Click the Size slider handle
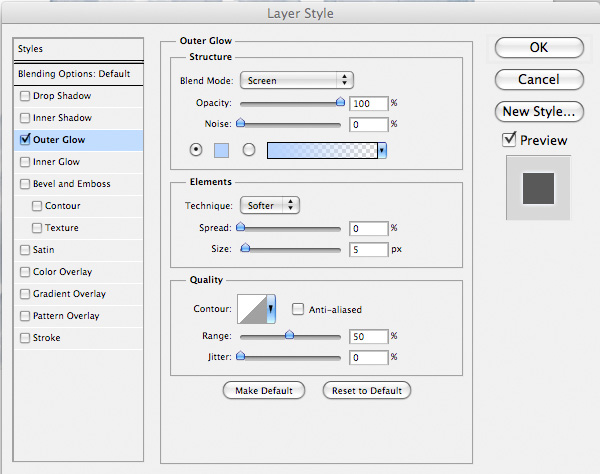This screenshot has width=600, height=474. [245, 248]
